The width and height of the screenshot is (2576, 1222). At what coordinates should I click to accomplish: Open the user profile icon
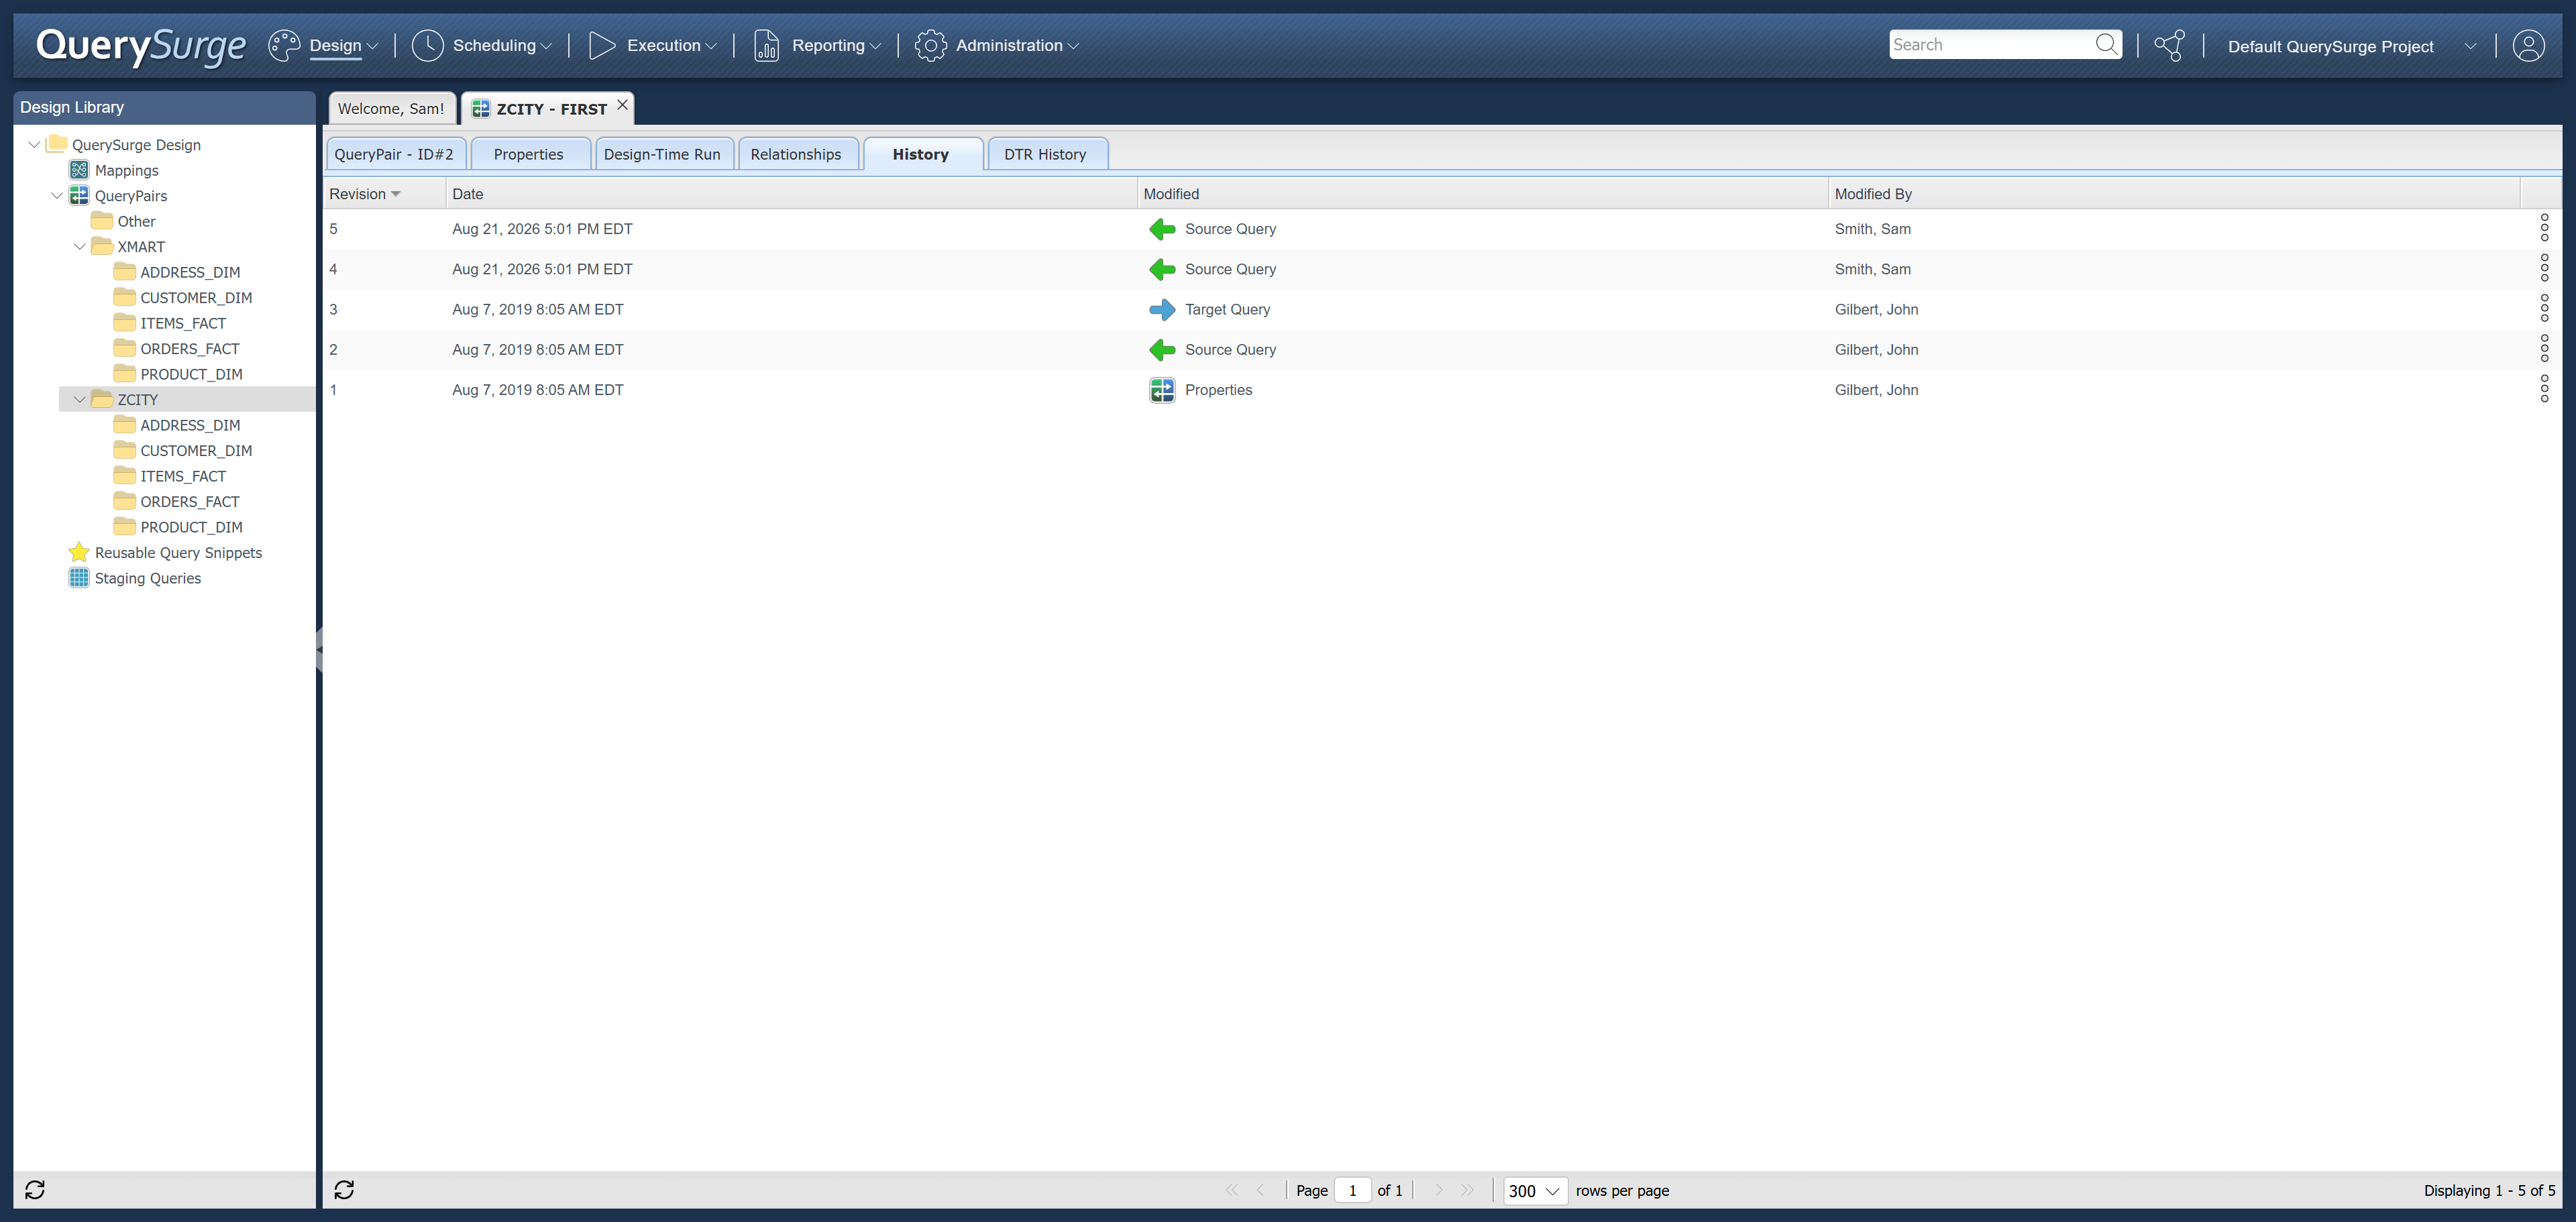2528,45
